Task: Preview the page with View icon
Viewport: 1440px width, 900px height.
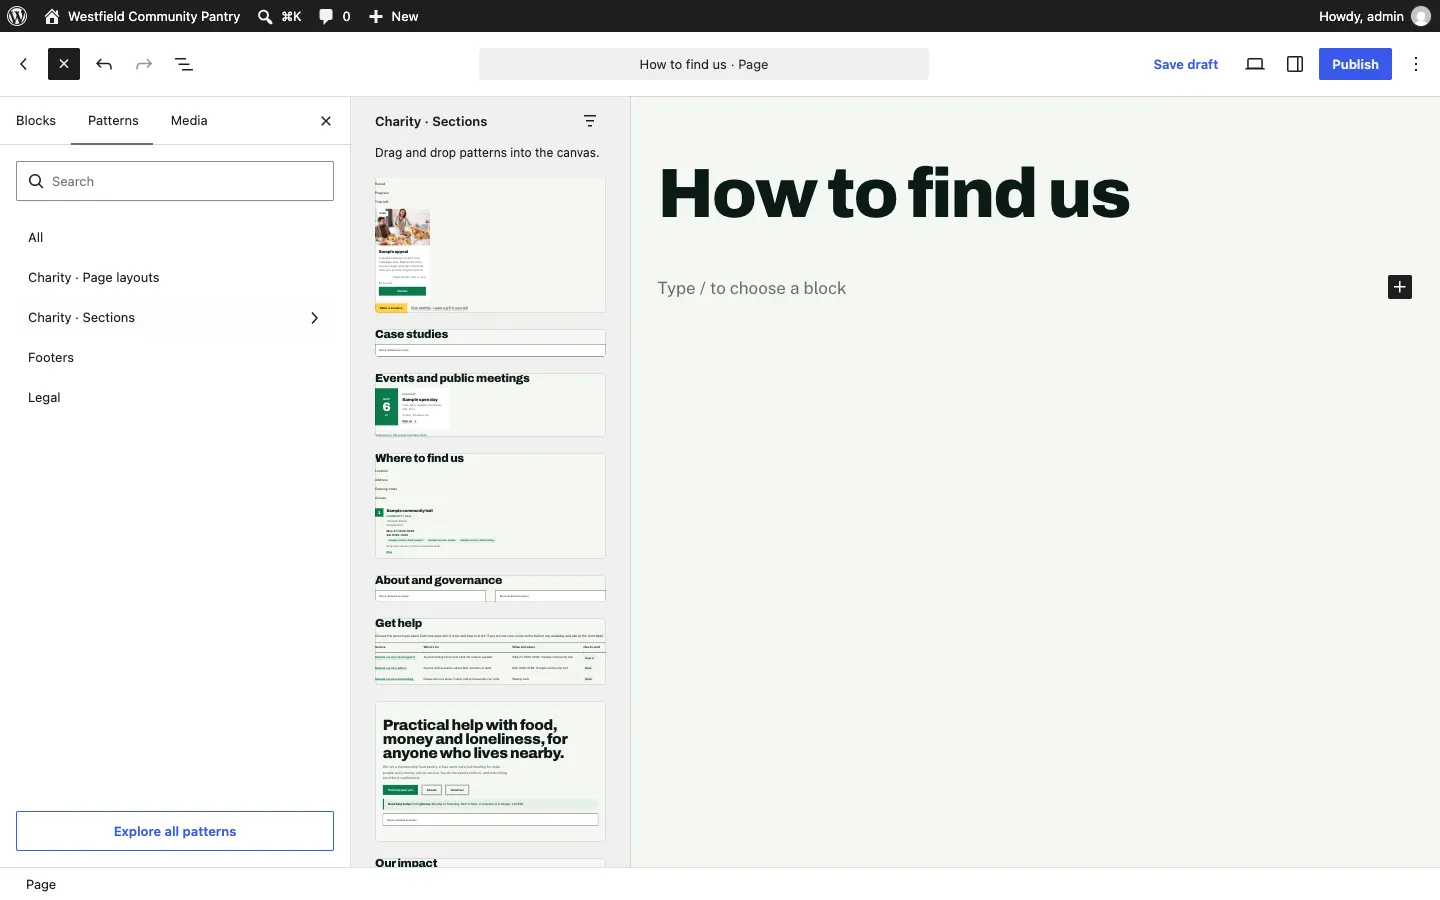Action: click(x=1256, y=65)
